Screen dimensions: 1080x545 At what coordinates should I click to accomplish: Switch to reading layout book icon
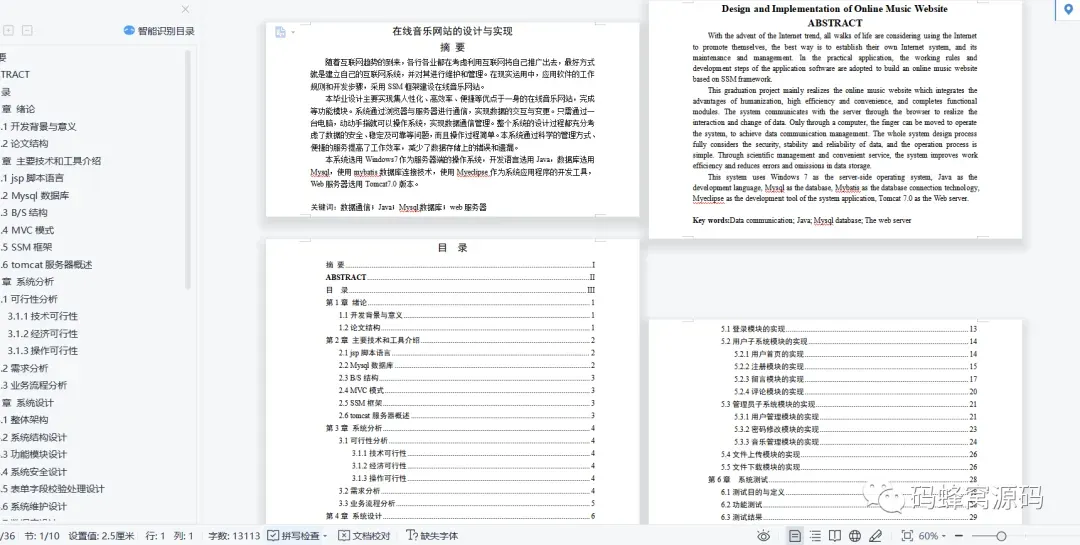[x=835, y=536]
